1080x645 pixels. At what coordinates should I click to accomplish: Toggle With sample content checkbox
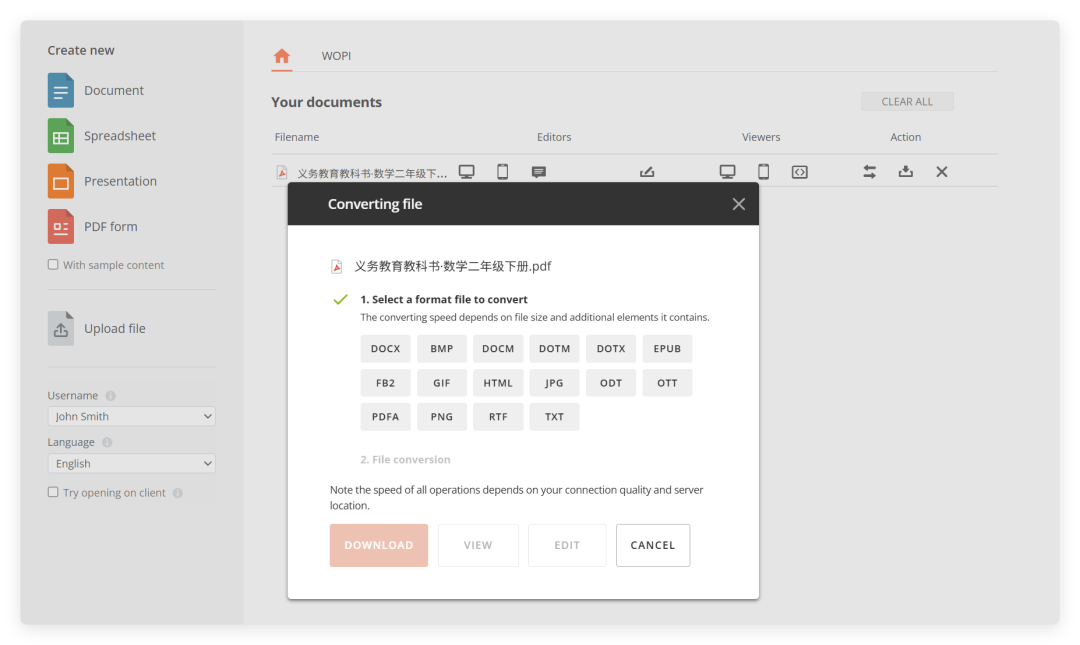(53, 265)
